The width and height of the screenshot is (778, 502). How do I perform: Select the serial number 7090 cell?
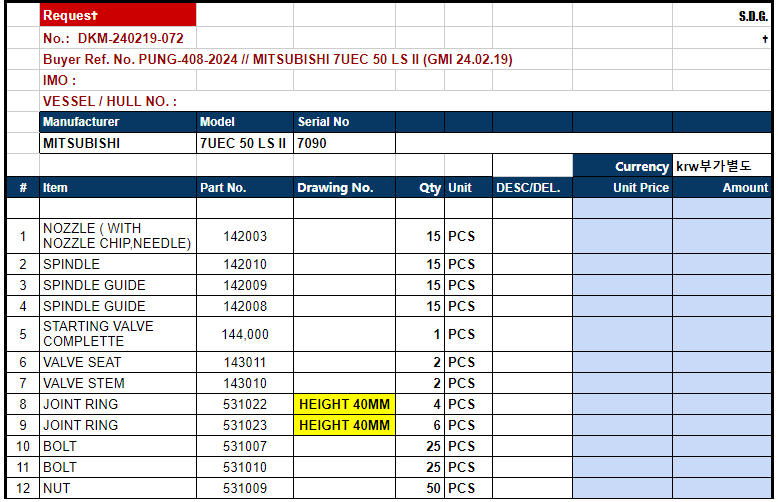[x=344, y=143]
